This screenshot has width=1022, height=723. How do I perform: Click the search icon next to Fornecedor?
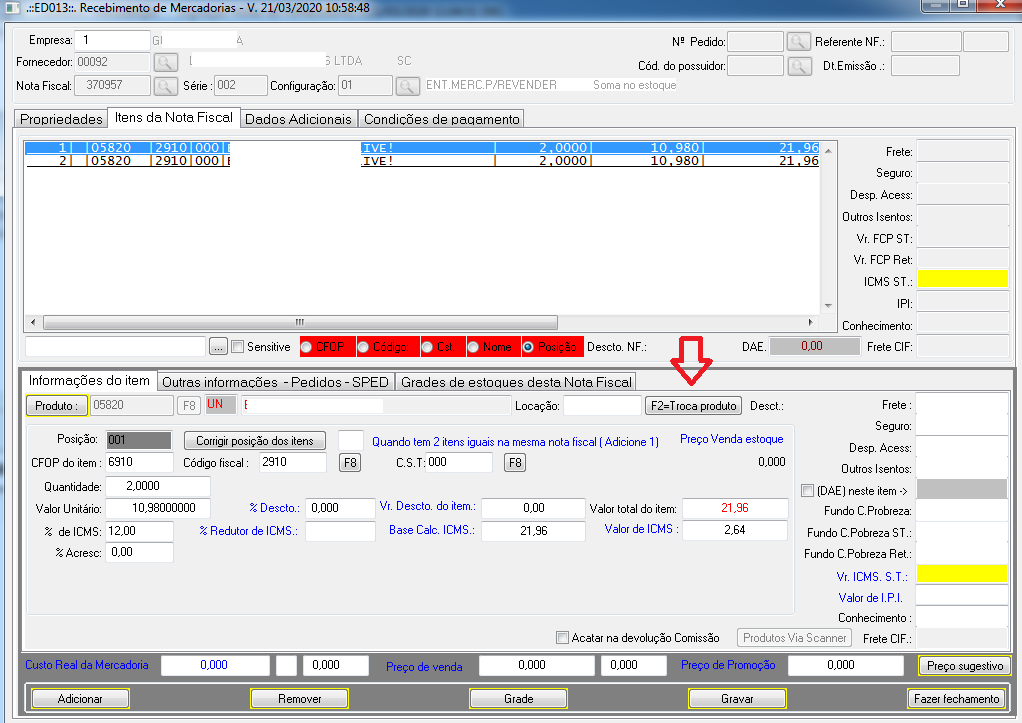click(165, 61)
